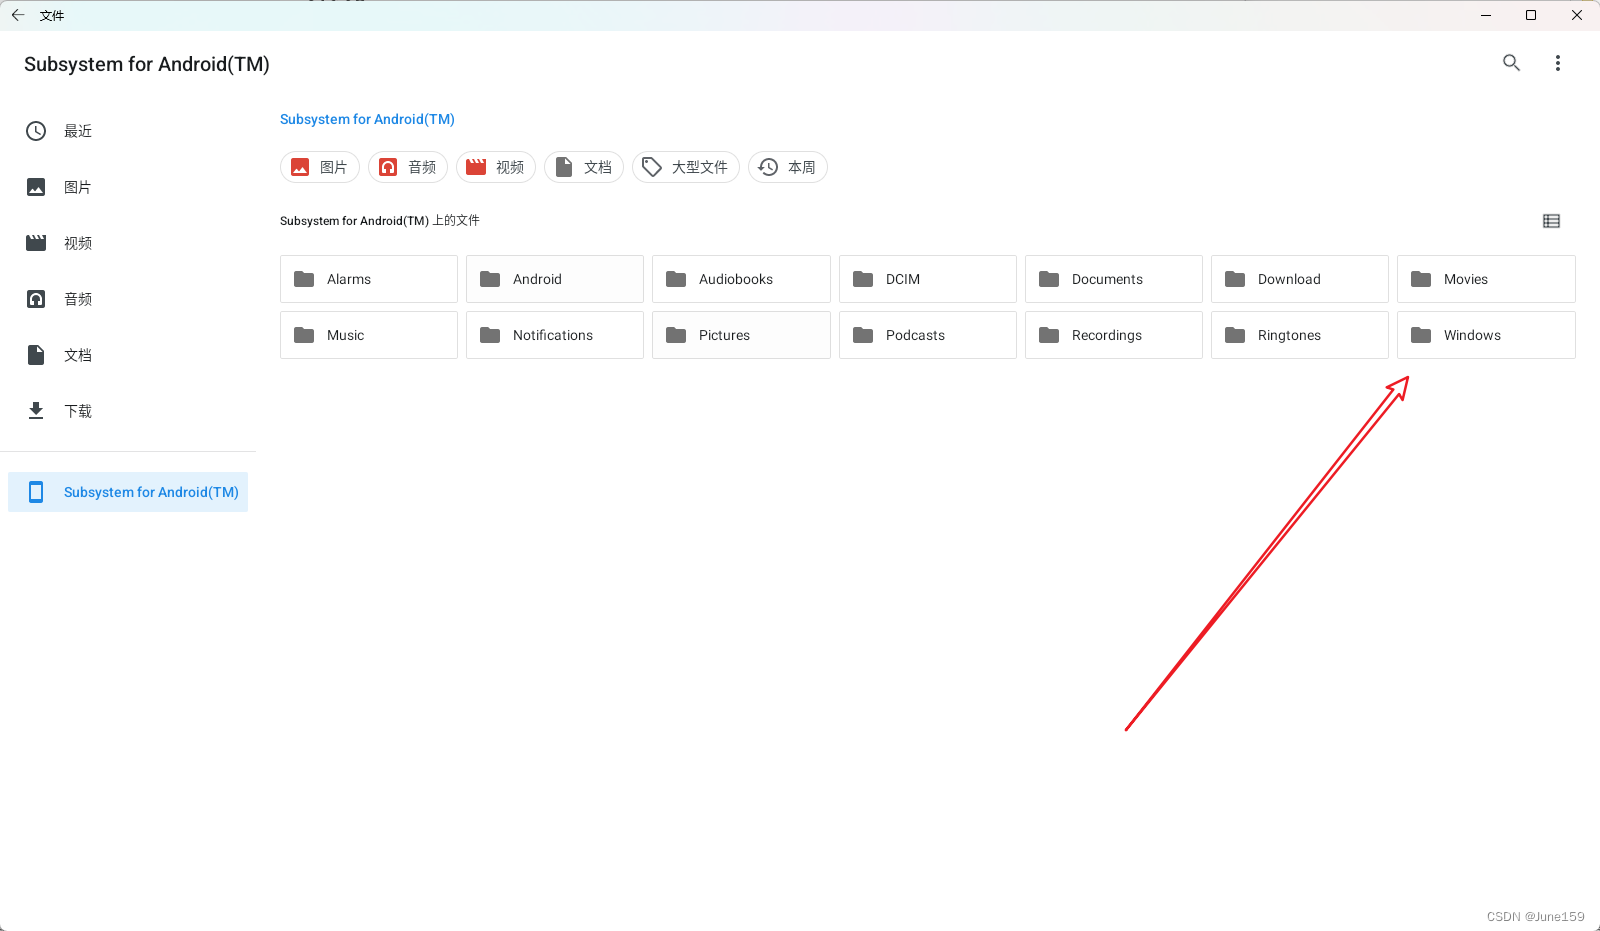Image resolution: width=1600 pixels, height=931 pixels.
Task: Minimize the 文件 window
Action: point(1486,15)
